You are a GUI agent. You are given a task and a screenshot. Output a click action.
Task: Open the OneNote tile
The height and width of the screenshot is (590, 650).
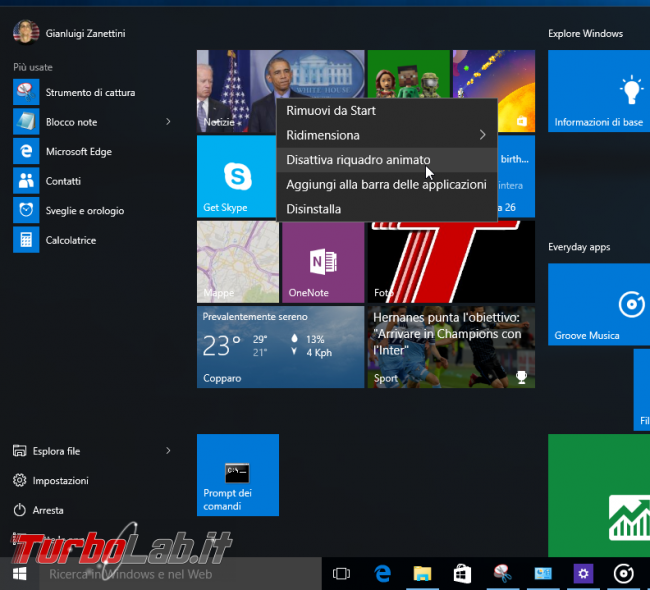pos(323,262)
